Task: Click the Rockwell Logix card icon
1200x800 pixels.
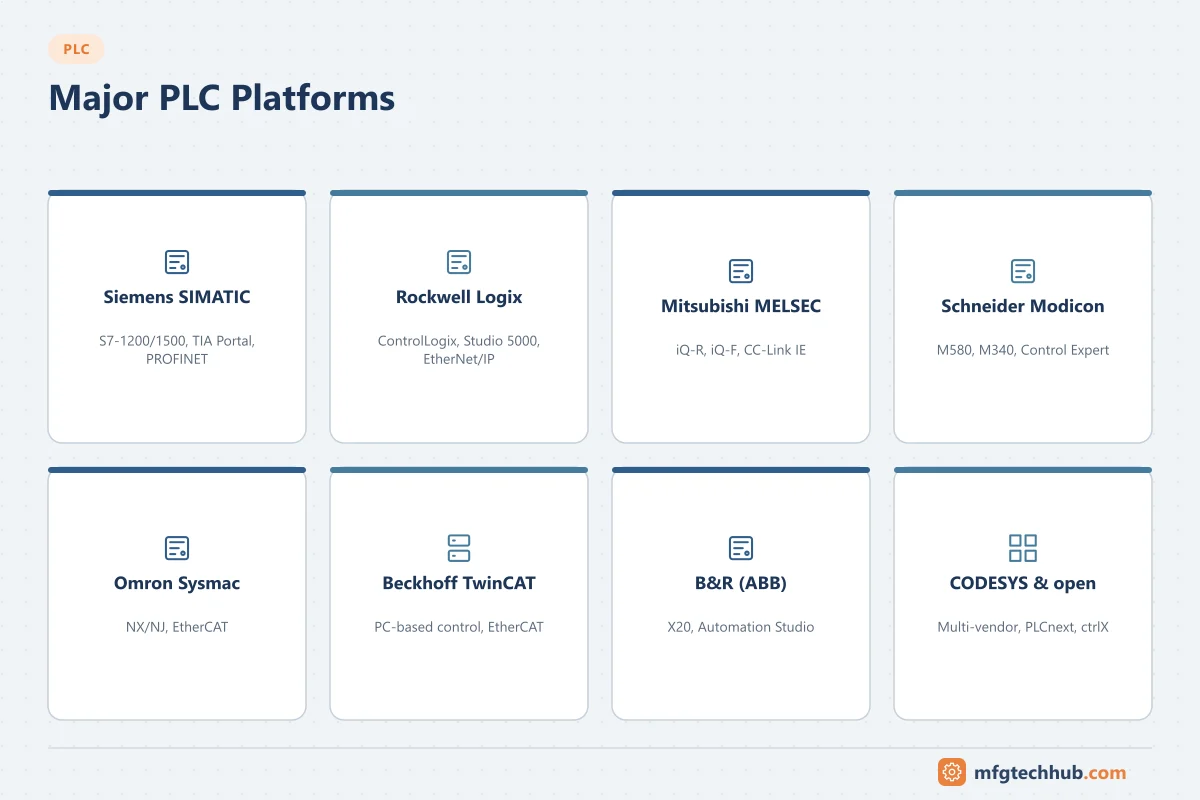Action: tap(459, 262)
